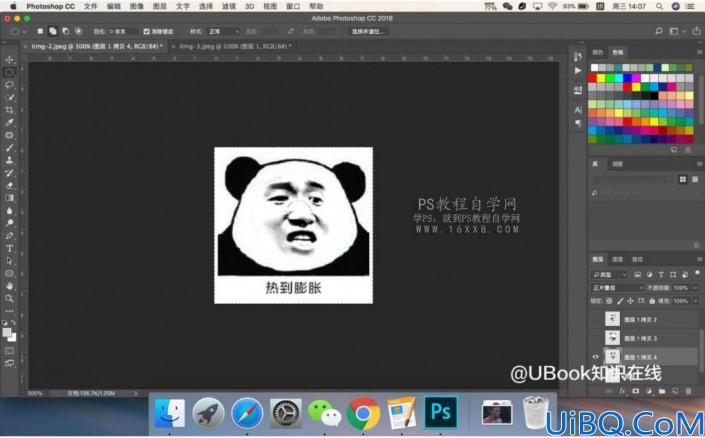This screenshot has height=438, width=705.
Task: Click the Change Screen Mode icon
Action: (x=9, y=363)
